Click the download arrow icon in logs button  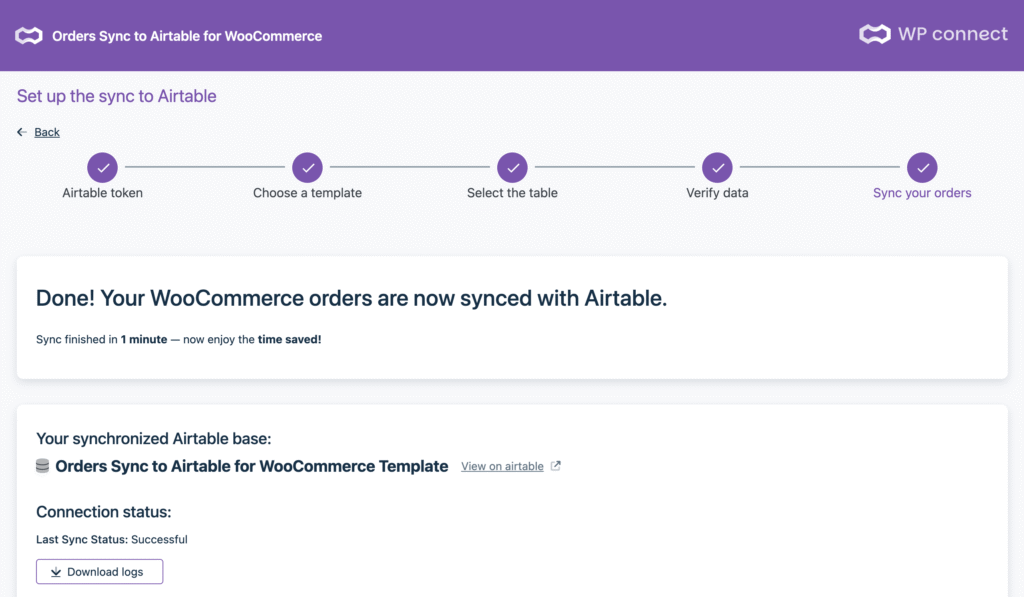54,572
